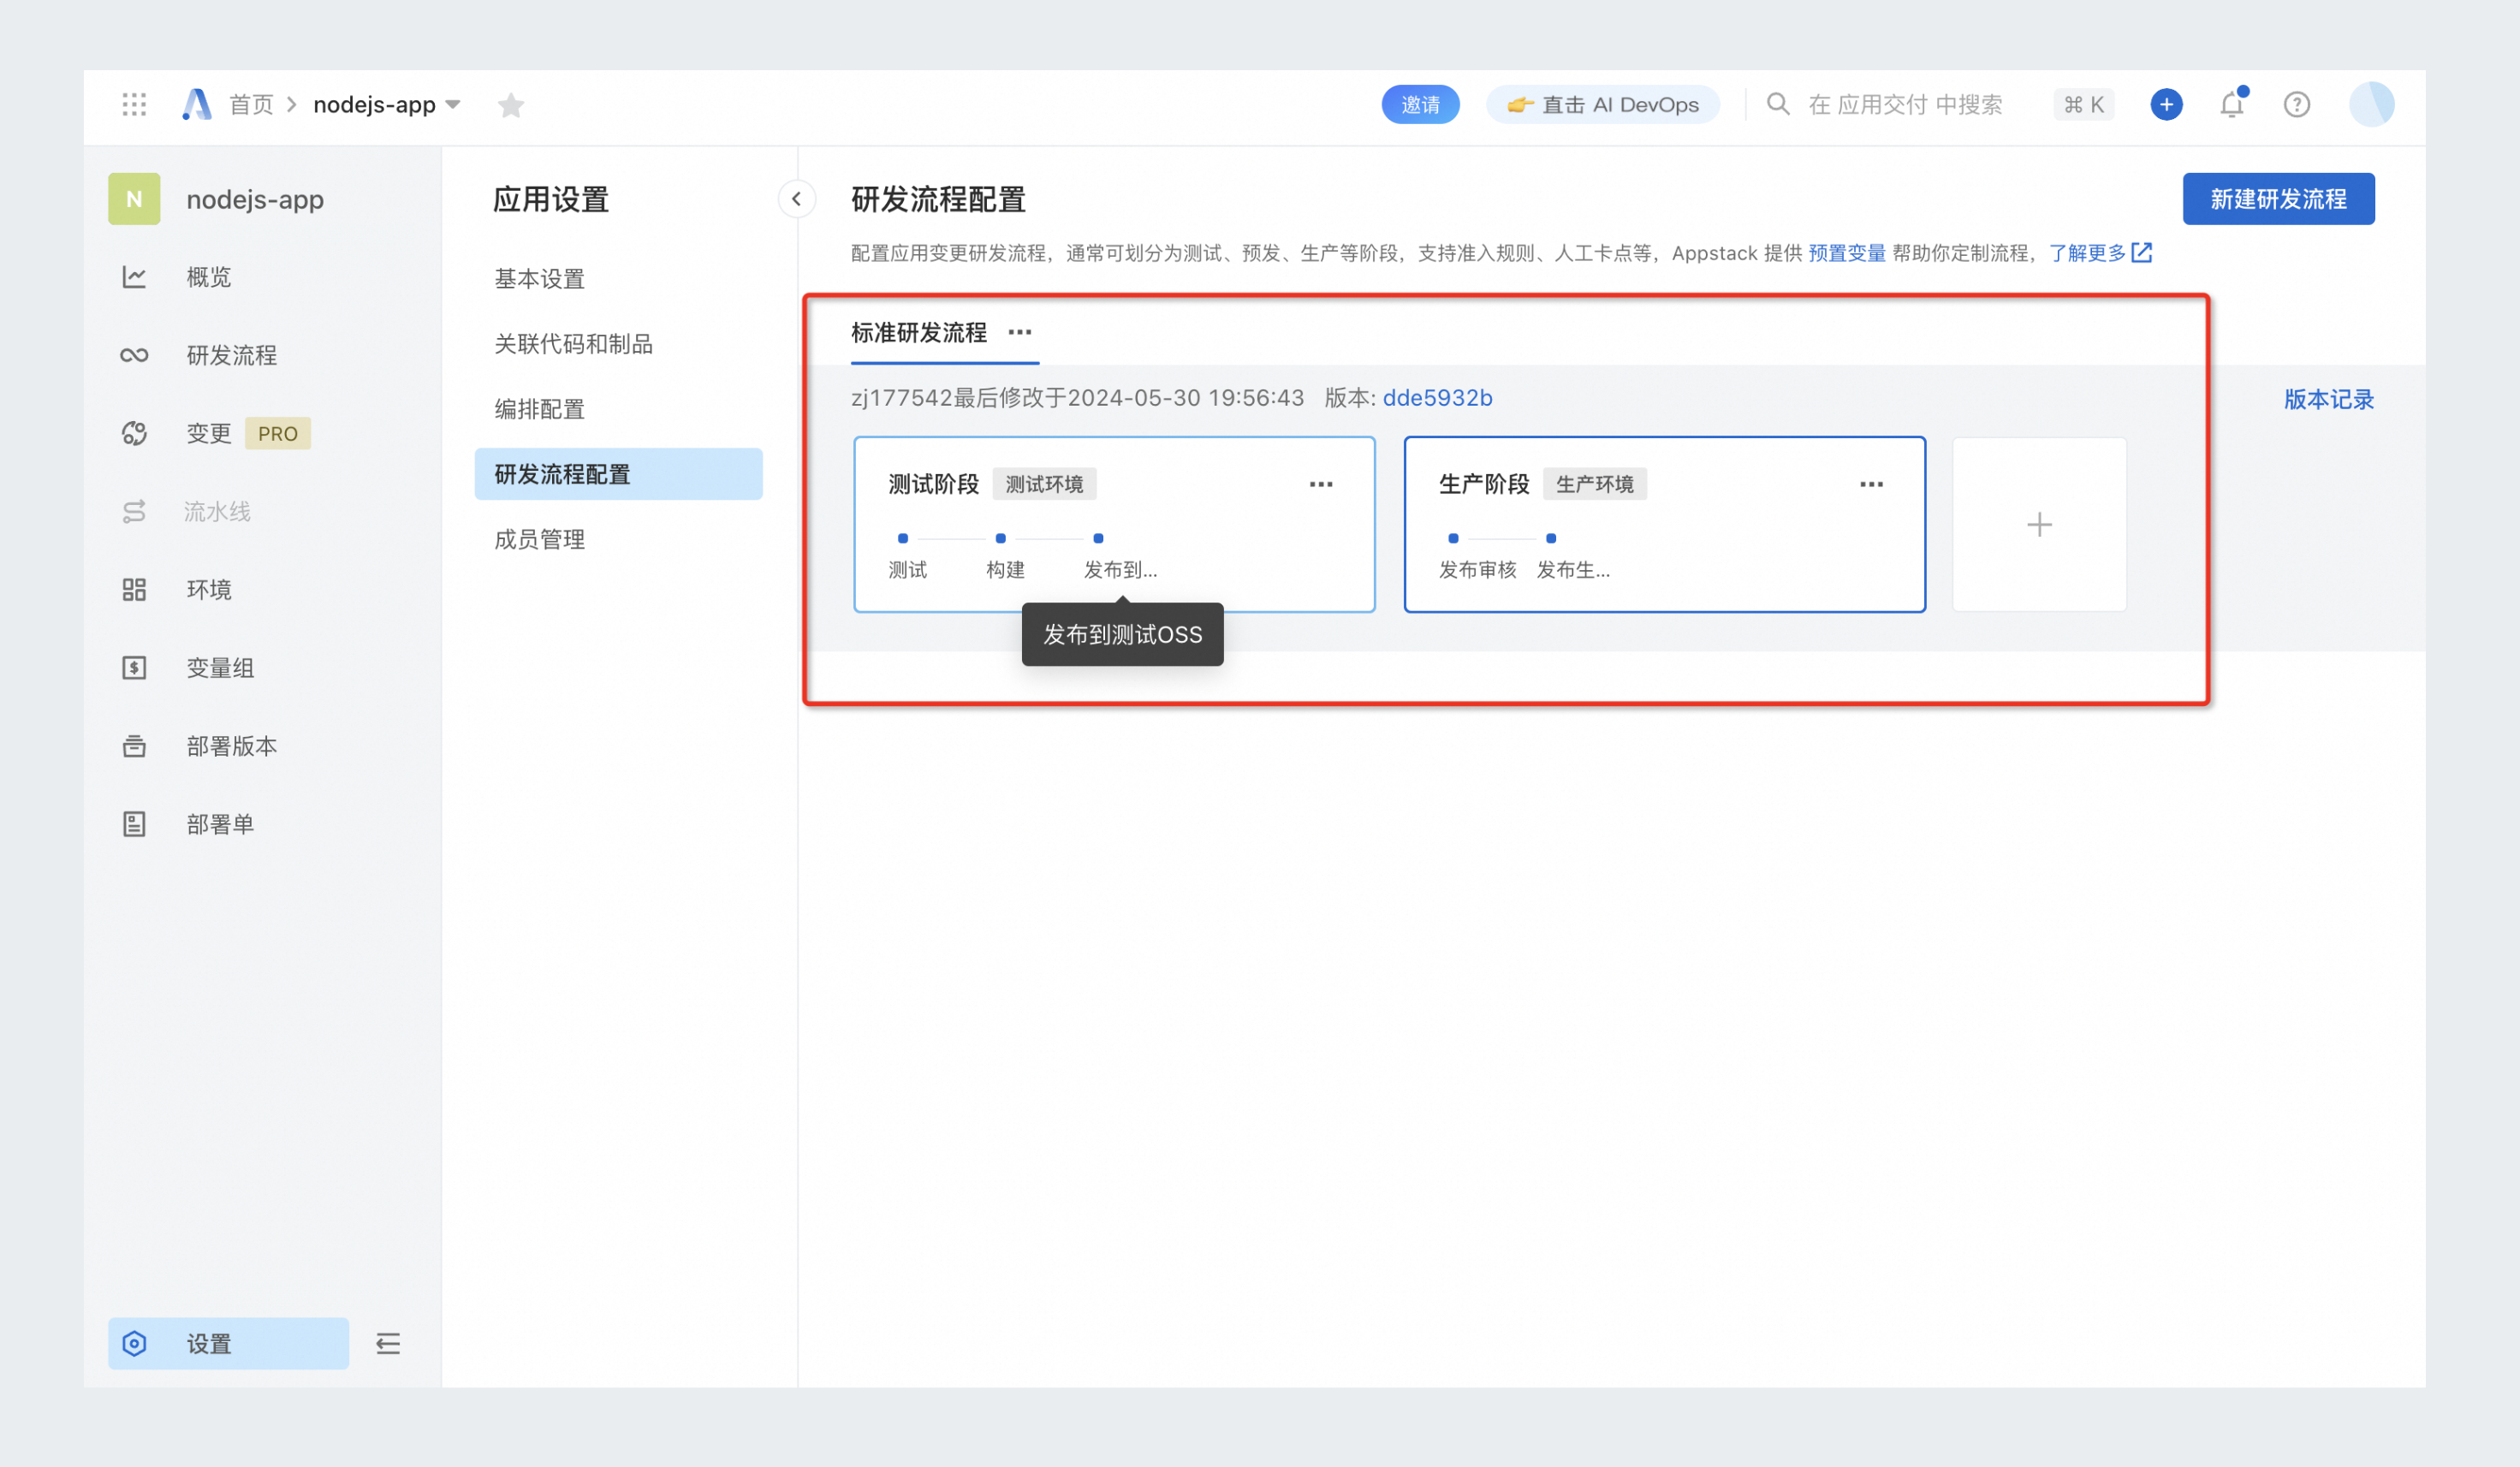This screenshot has width=2520, height=1467.
Task: Click the 生产环境 tag
Action: pyautogui.click(x=1594, y=484)
